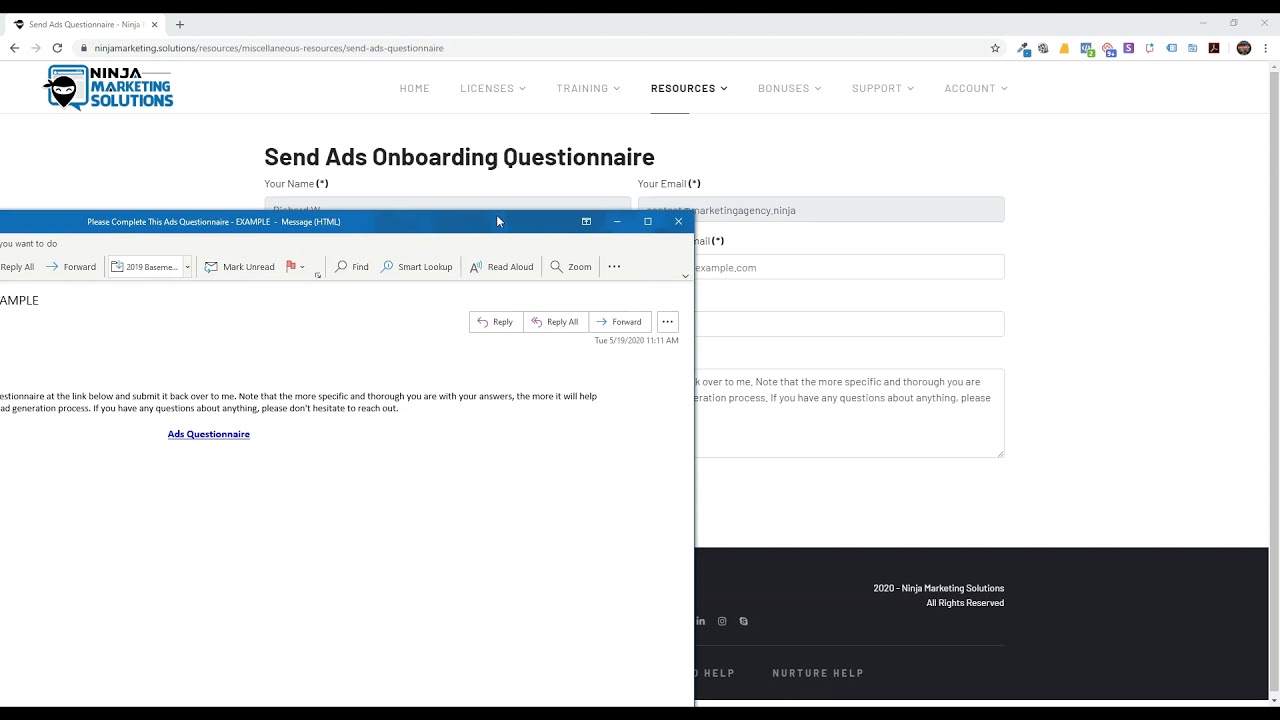Click Reply All in the message header
Viewport: 1280px width, 720px height.
click(x=555, y=322)
